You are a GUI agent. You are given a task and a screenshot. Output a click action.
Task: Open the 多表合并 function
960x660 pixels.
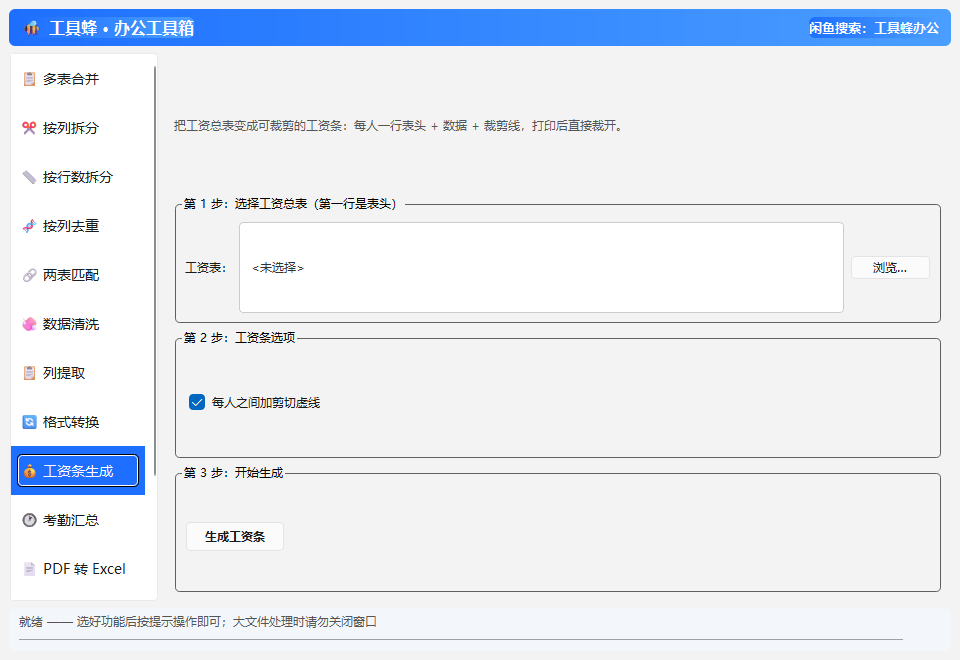[x=78, y=79]
